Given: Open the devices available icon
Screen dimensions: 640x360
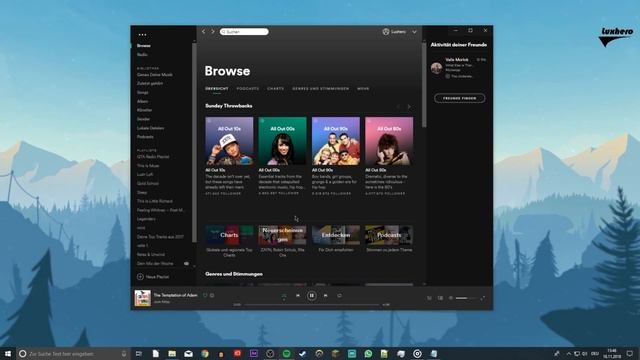Looking at the screenshot, I should (440, 298).
